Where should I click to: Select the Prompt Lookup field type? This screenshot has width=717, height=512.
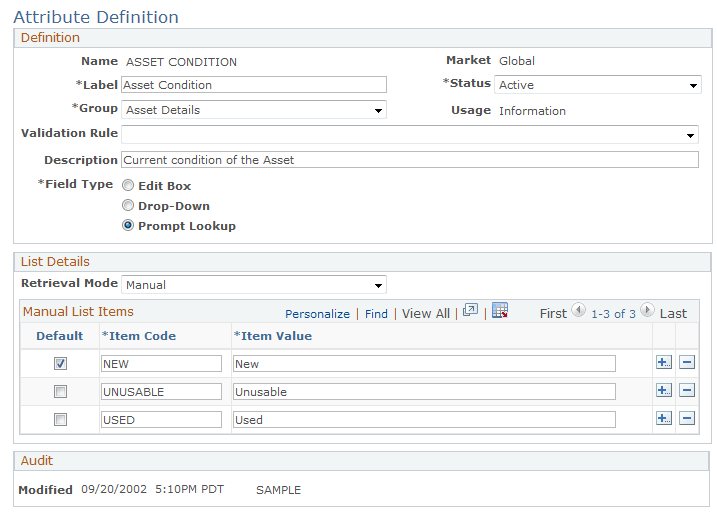128,225
